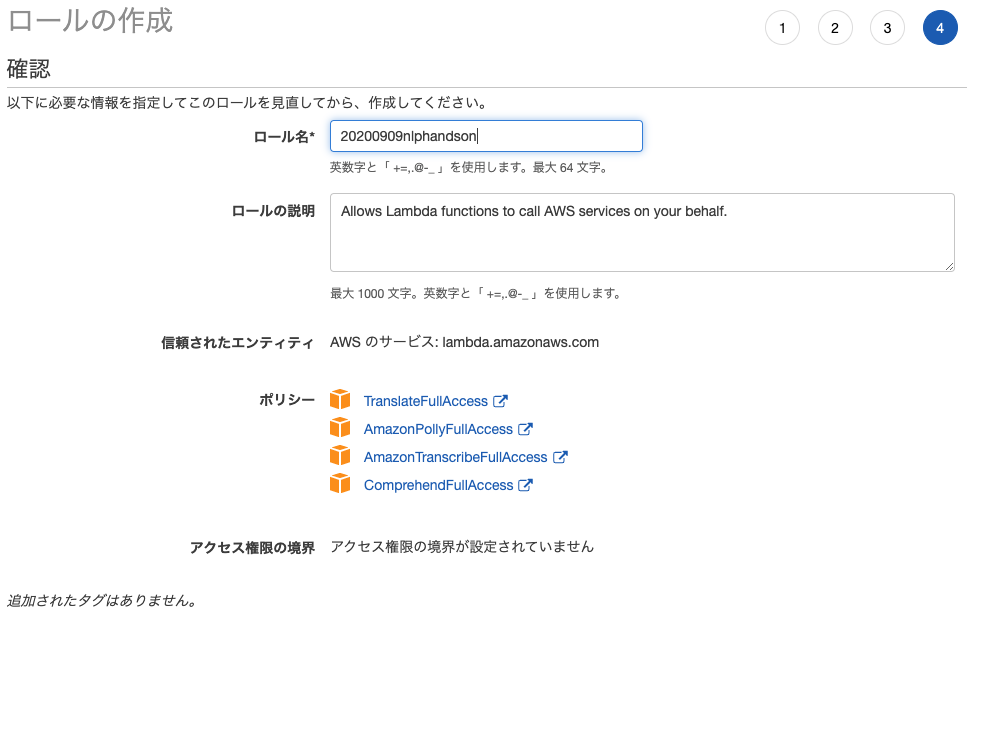Click the AmazonTranscribeFullAccess orange box icon
Image resolution: width=998 pixels, height=745 pixels.
[x=340, y=456]
